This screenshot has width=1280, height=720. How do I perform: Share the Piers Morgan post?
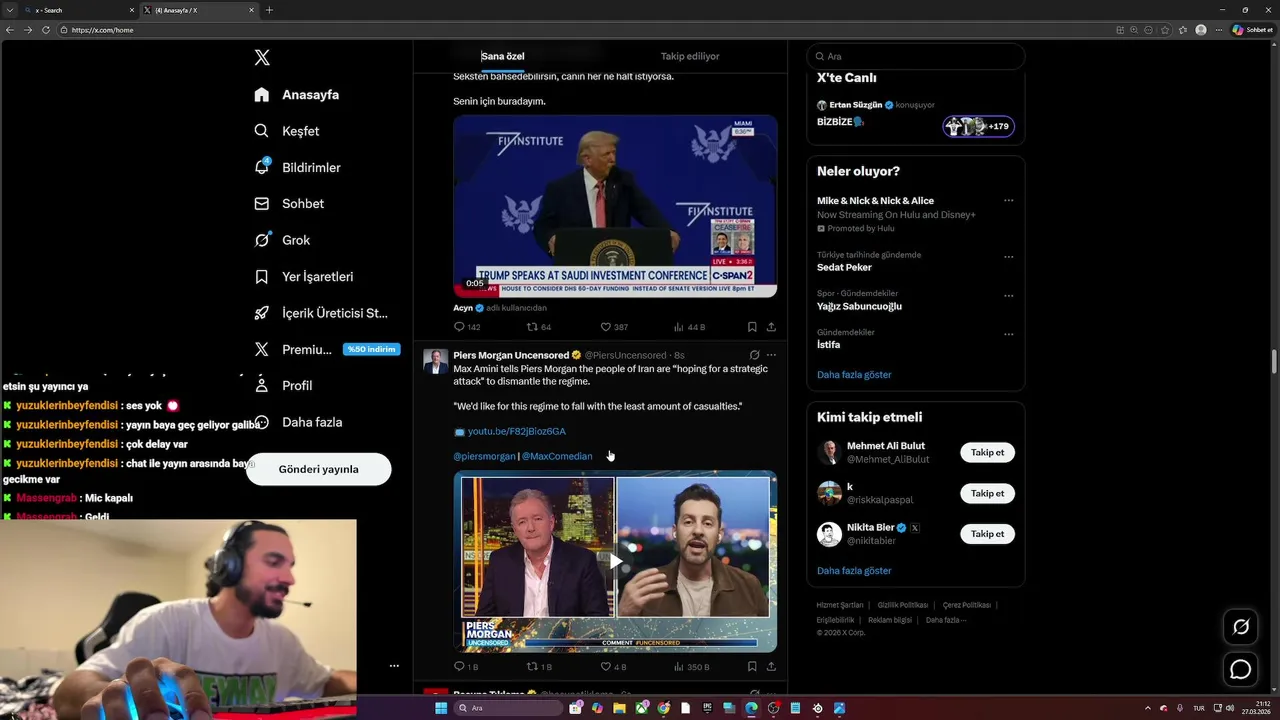point(771,667)
